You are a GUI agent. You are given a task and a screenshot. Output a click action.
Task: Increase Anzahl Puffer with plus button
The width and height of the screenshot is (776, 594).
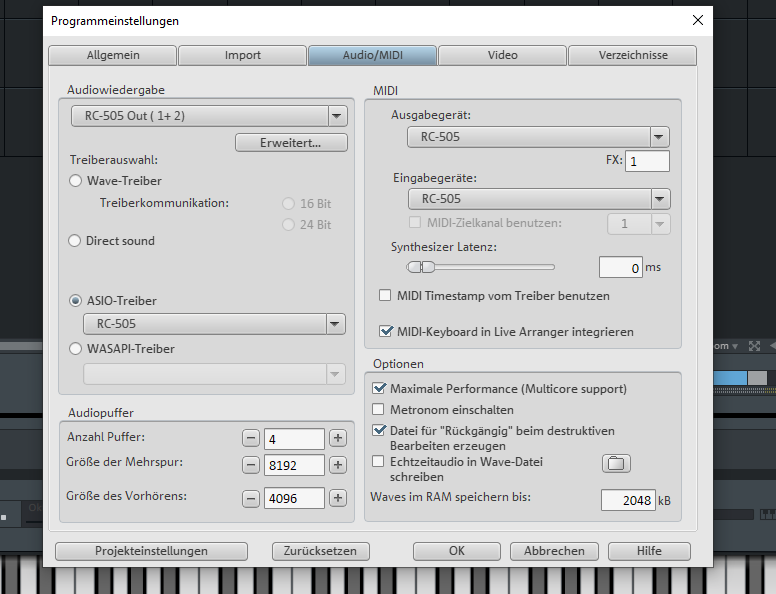(338, 438)
